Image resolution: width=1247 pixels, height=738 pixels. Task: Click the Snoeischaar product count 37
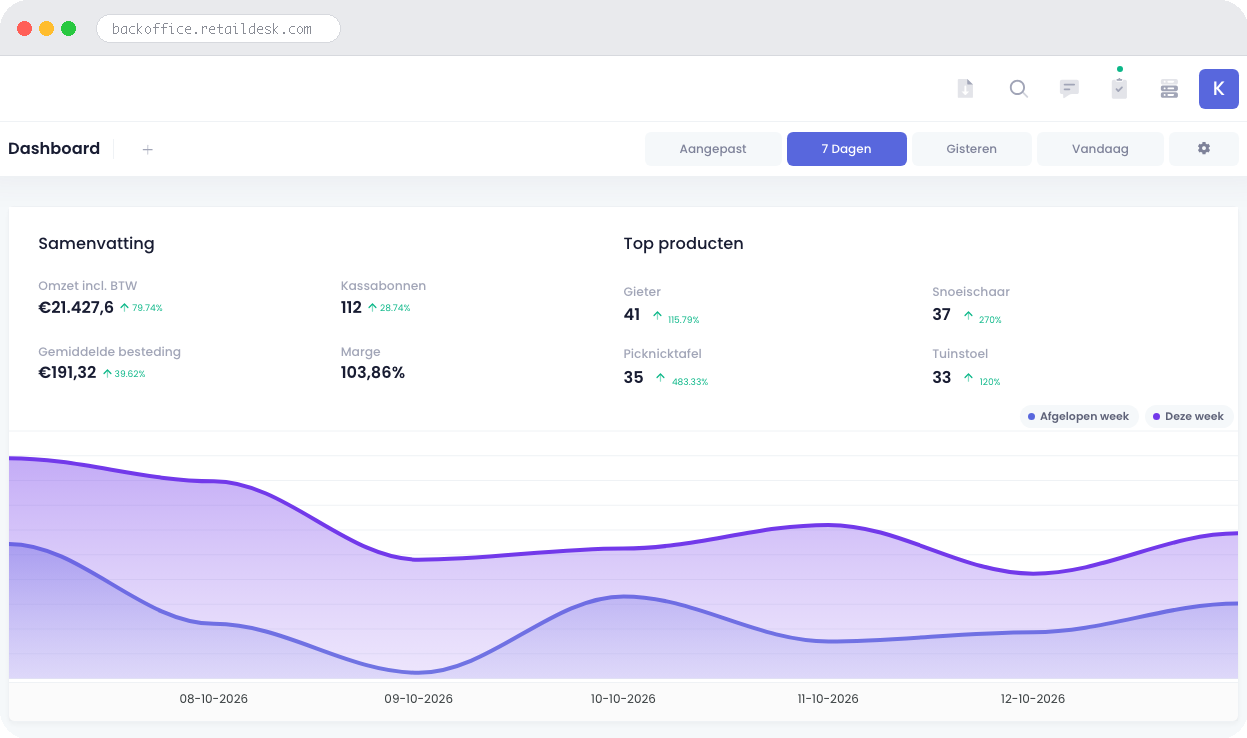click(x=941, y=315)
